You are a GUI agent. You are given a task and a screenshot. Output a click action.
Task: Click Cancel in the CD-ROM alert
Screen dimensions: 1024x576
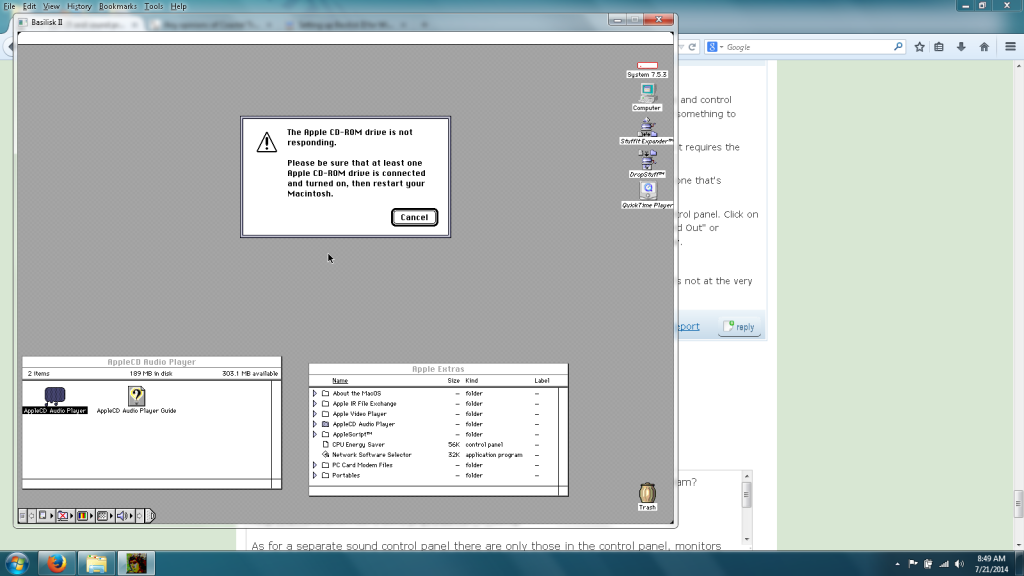tap(414, 217)
